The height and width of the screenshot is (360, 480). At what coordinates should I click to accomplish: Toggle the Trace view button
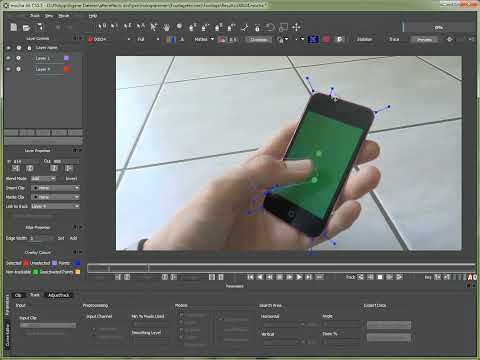click(x=394, y=39)
